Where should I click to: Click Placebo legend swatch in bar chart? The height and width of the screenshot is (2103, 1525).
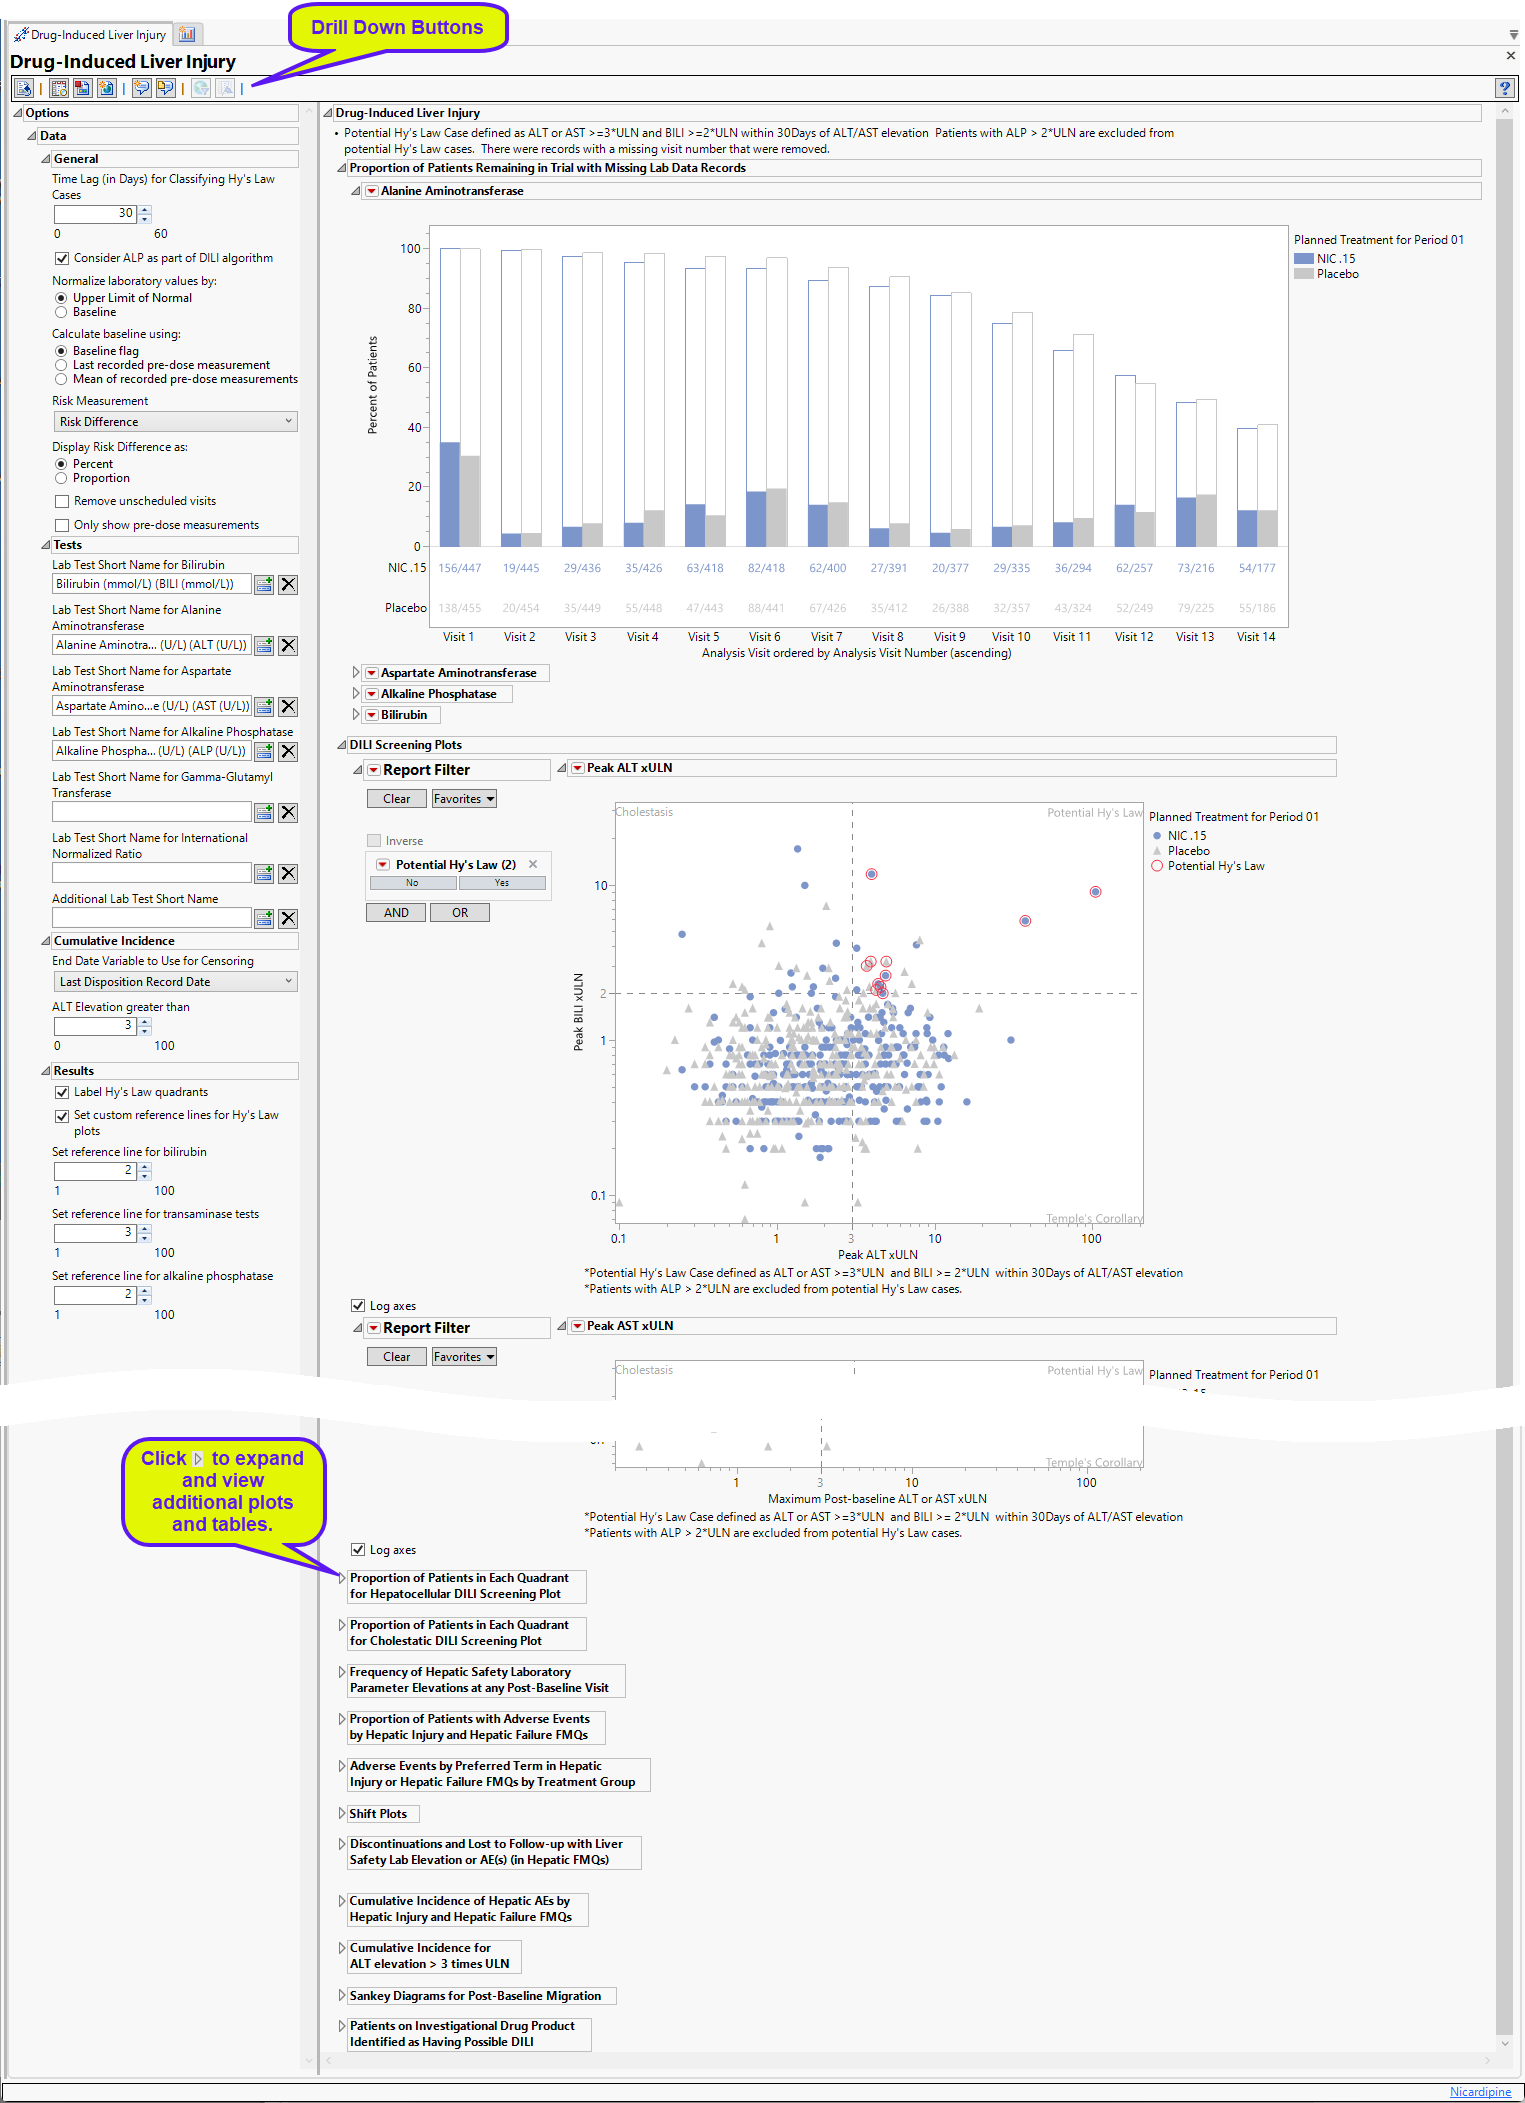(x=1304, y=274)
